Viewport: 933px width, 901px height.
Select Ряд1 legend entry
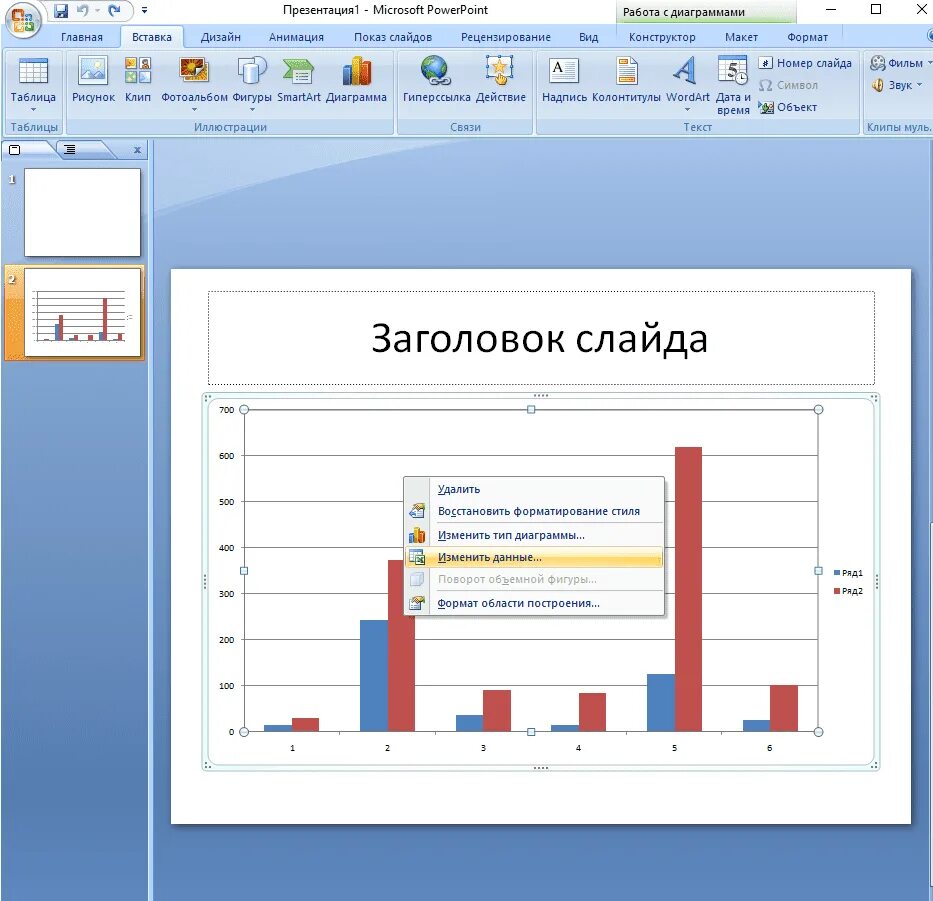(848, 573)
